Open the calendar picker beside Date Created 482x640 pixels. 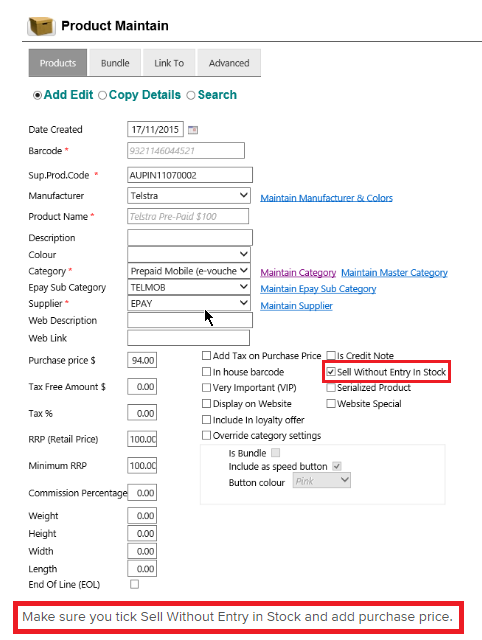coord(193,130)
